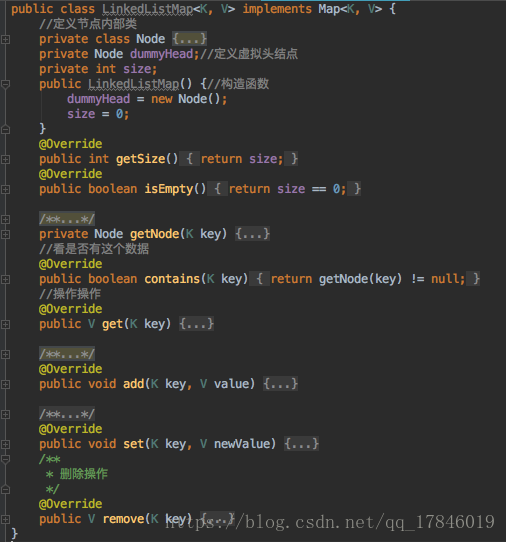
Task: Click the 'implements' keyword
Action: pyautogui.click(x=277, y=9)
